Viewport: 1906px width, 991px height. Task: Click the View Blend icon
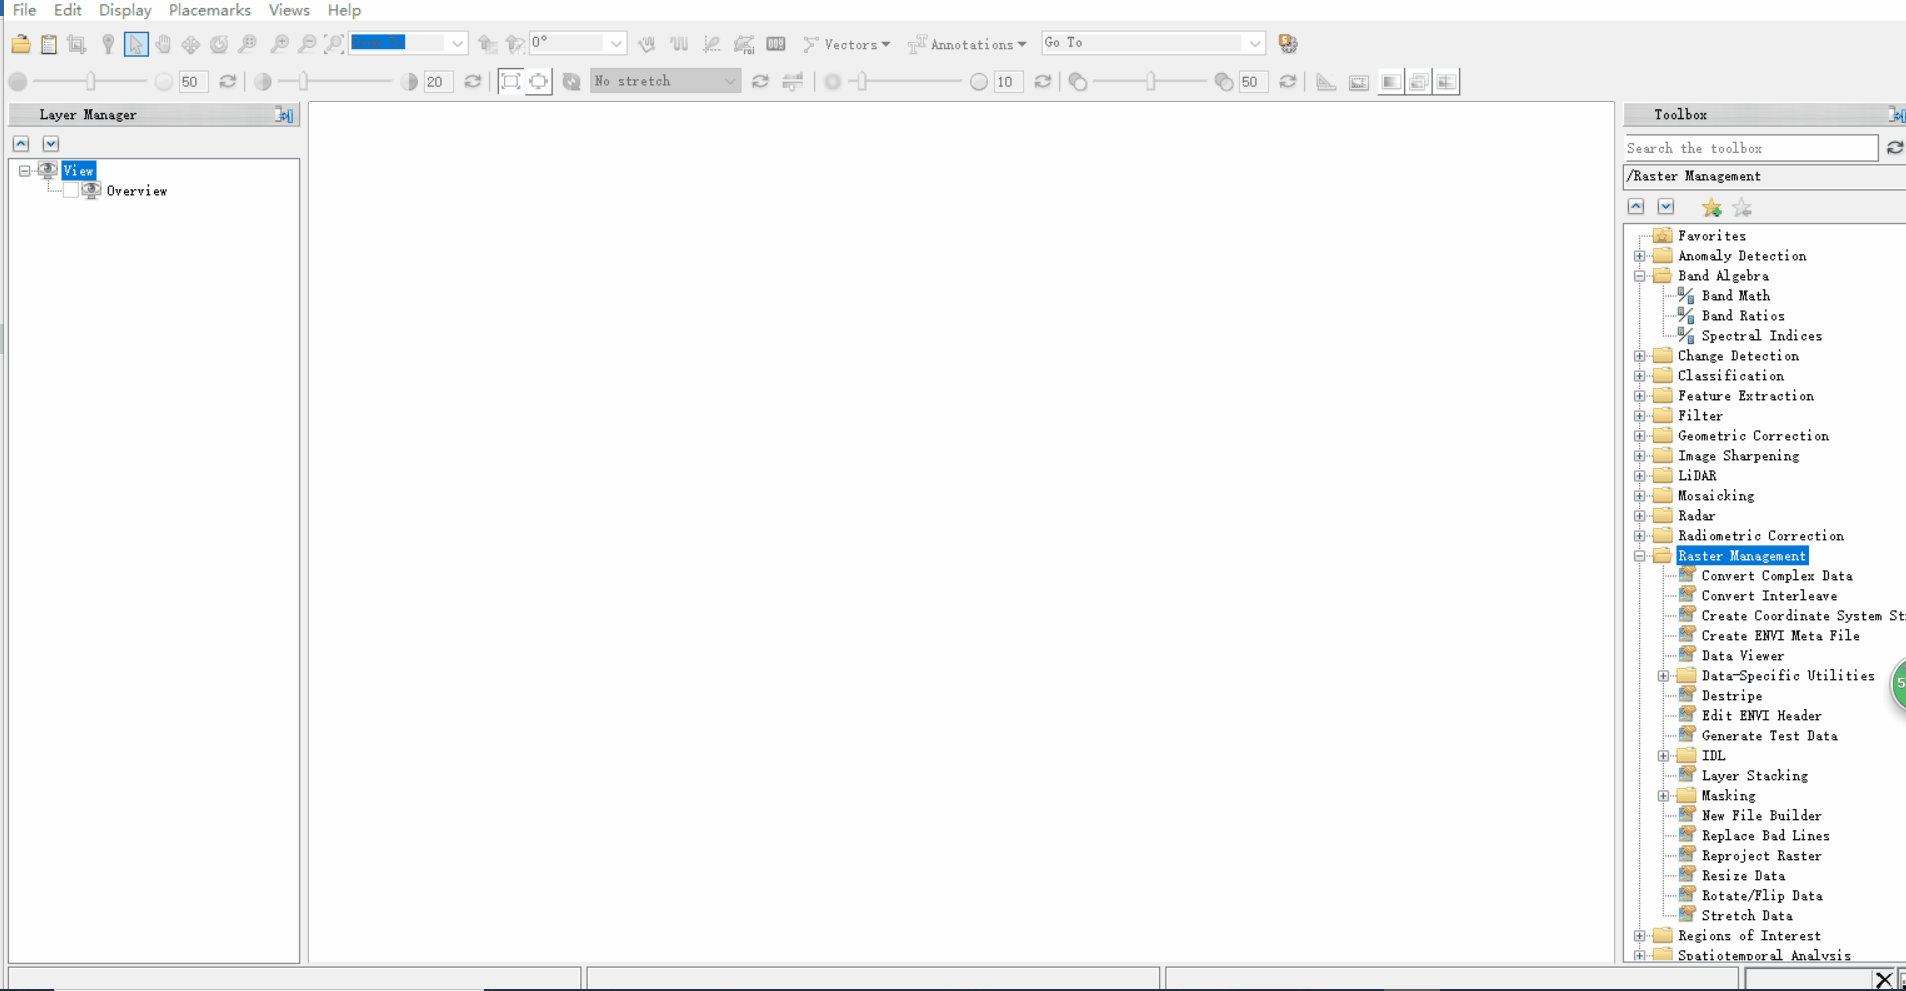coord(1391,82)
